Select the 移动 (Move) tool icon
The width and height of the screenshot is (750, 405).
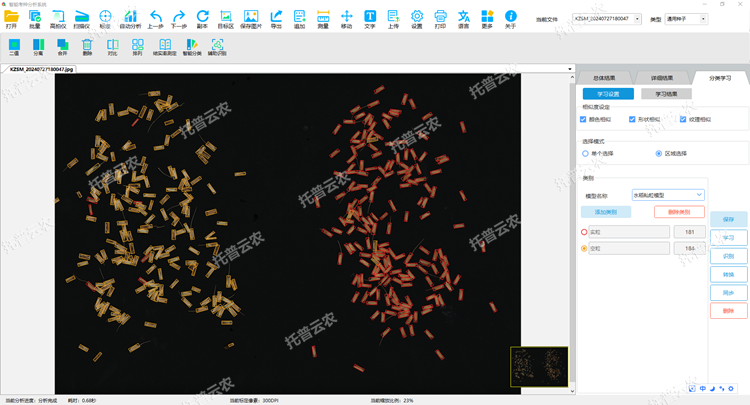pyautogui.click(x=347, y=17)
